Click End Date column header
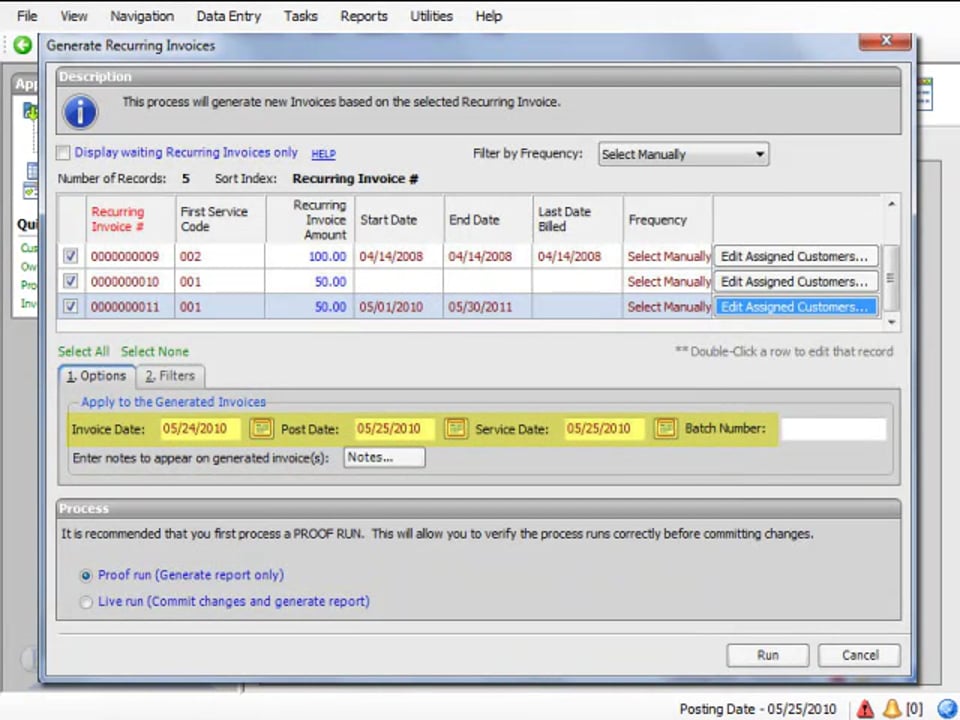Screen dimensions: 960x720 [x=488, y=219]
